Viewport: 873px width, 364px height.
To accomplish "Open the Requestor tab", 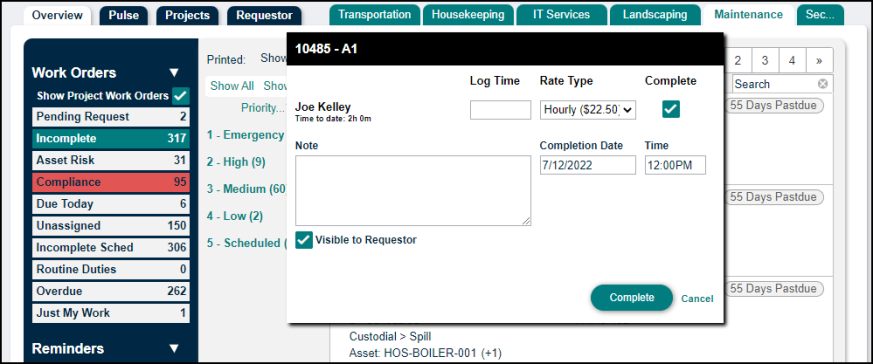I will point(264,15).
